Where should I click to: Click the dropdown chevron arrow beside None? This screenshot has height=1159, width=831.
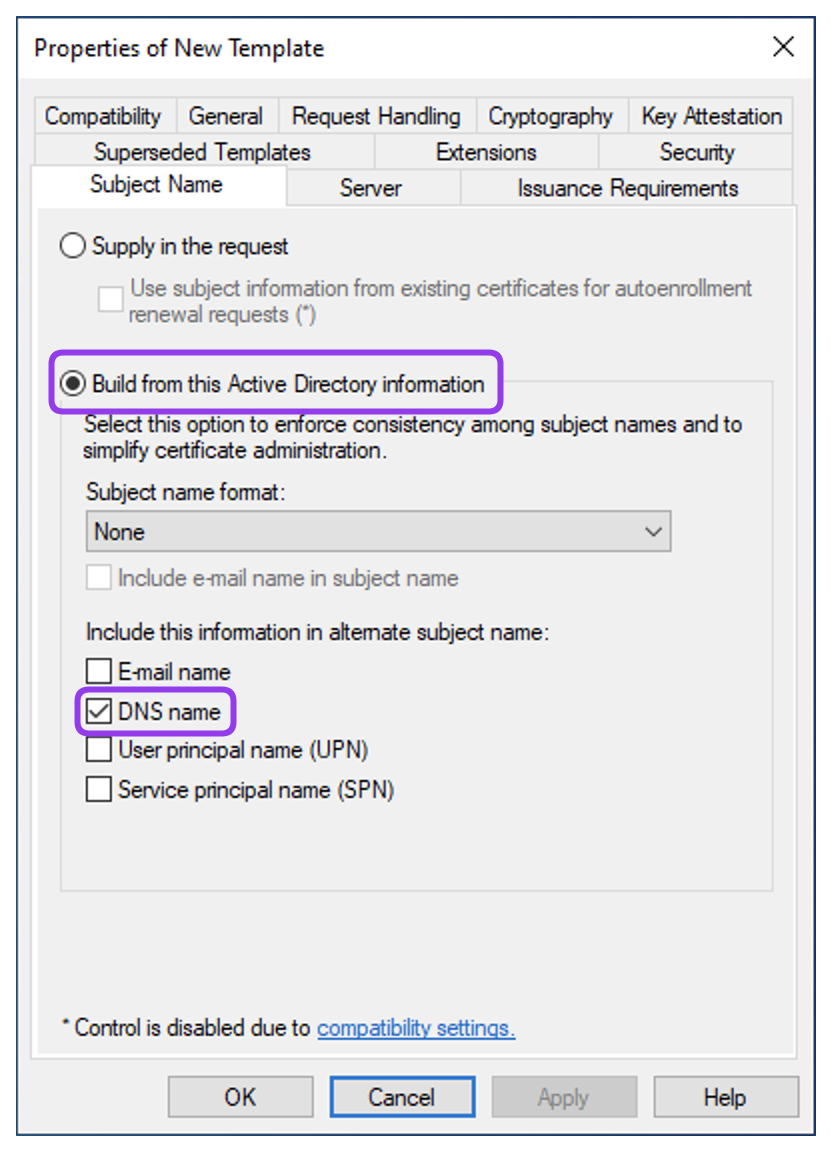[x=653, y=531]
